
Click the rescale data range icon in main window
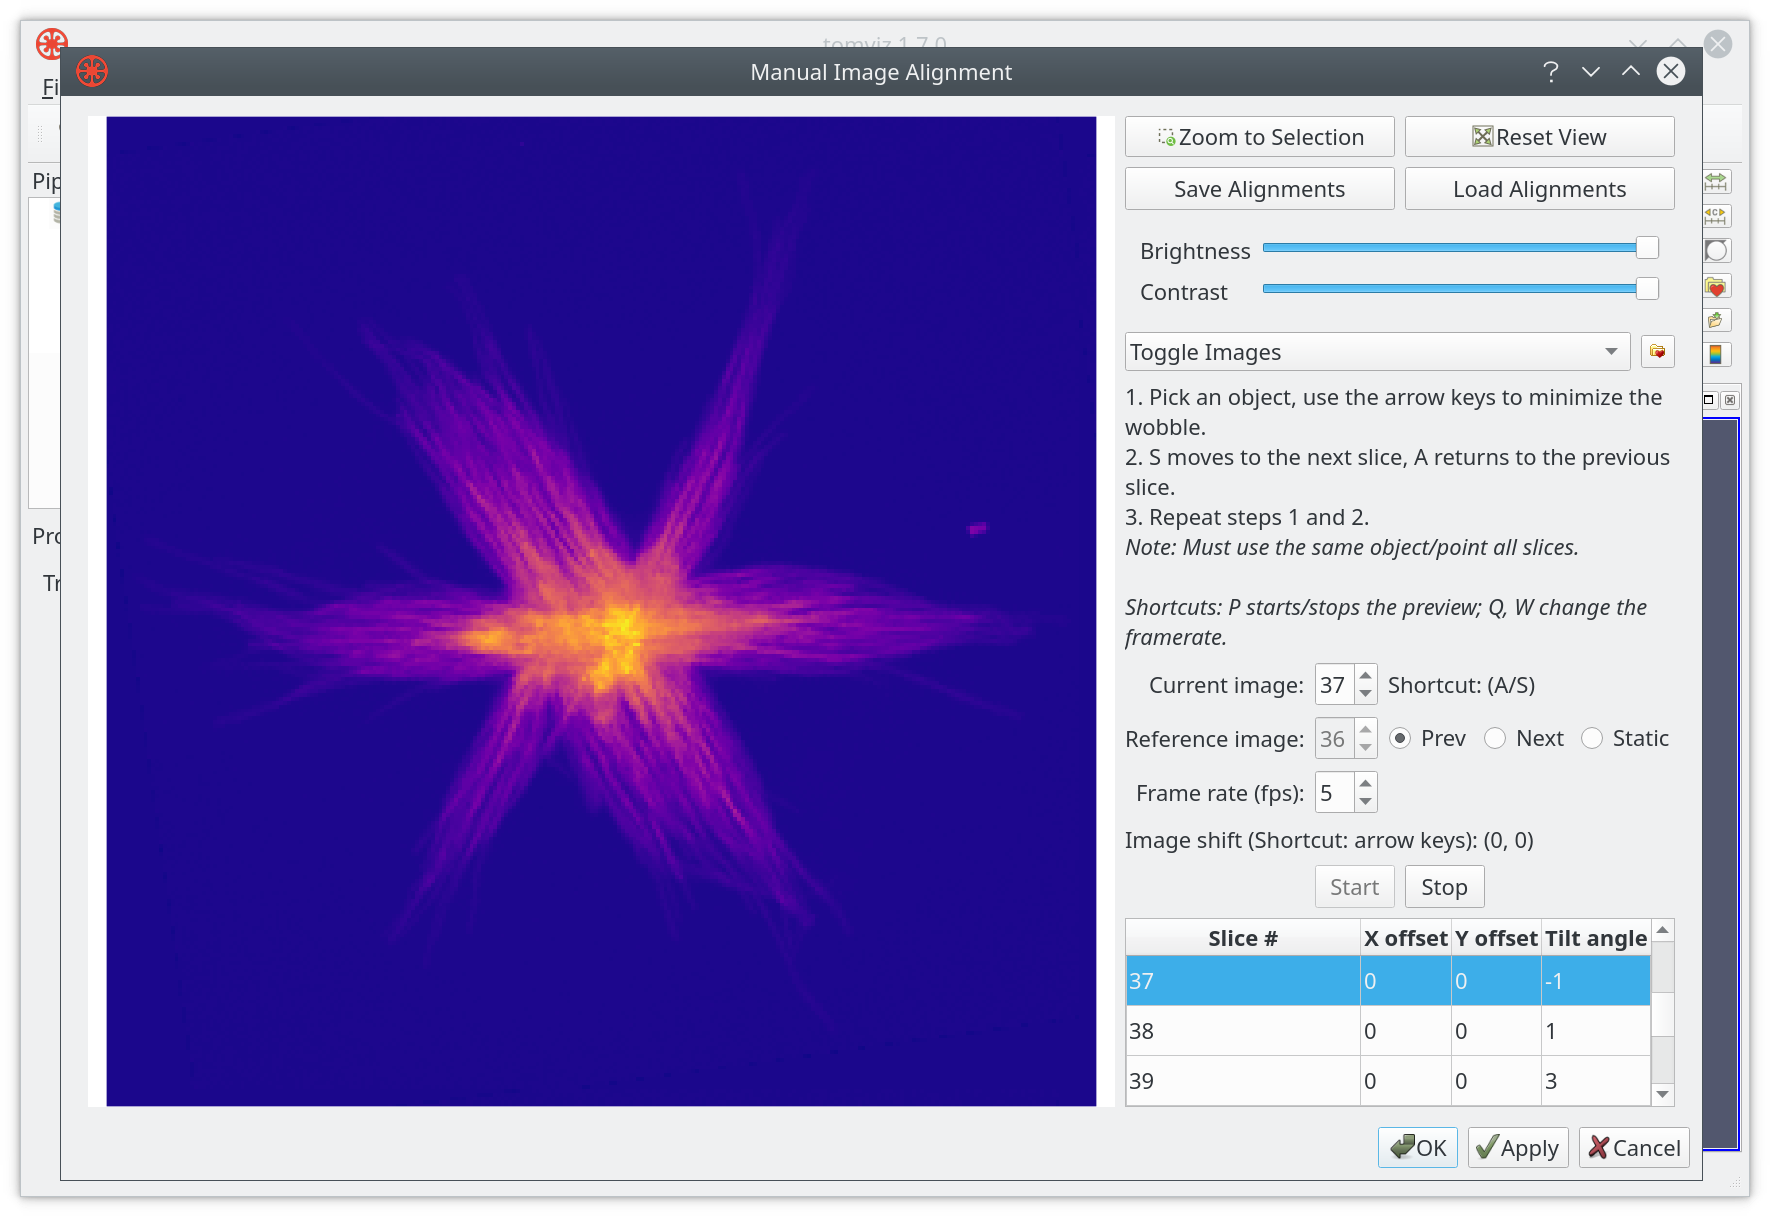(1716, 182)
